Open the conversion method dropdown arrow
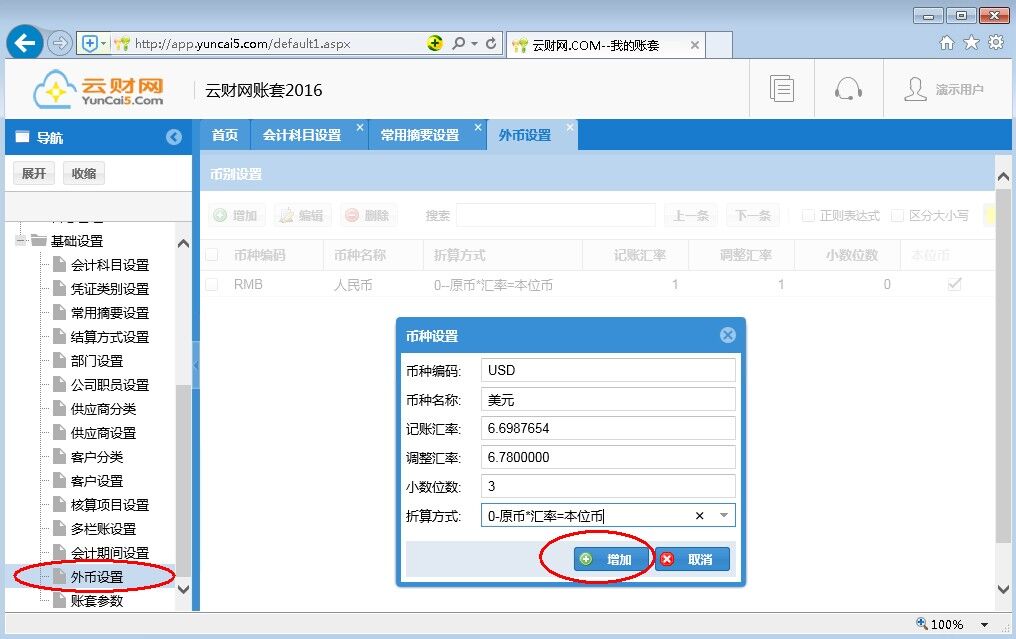The image size is (1016, 639). [724, 516]
